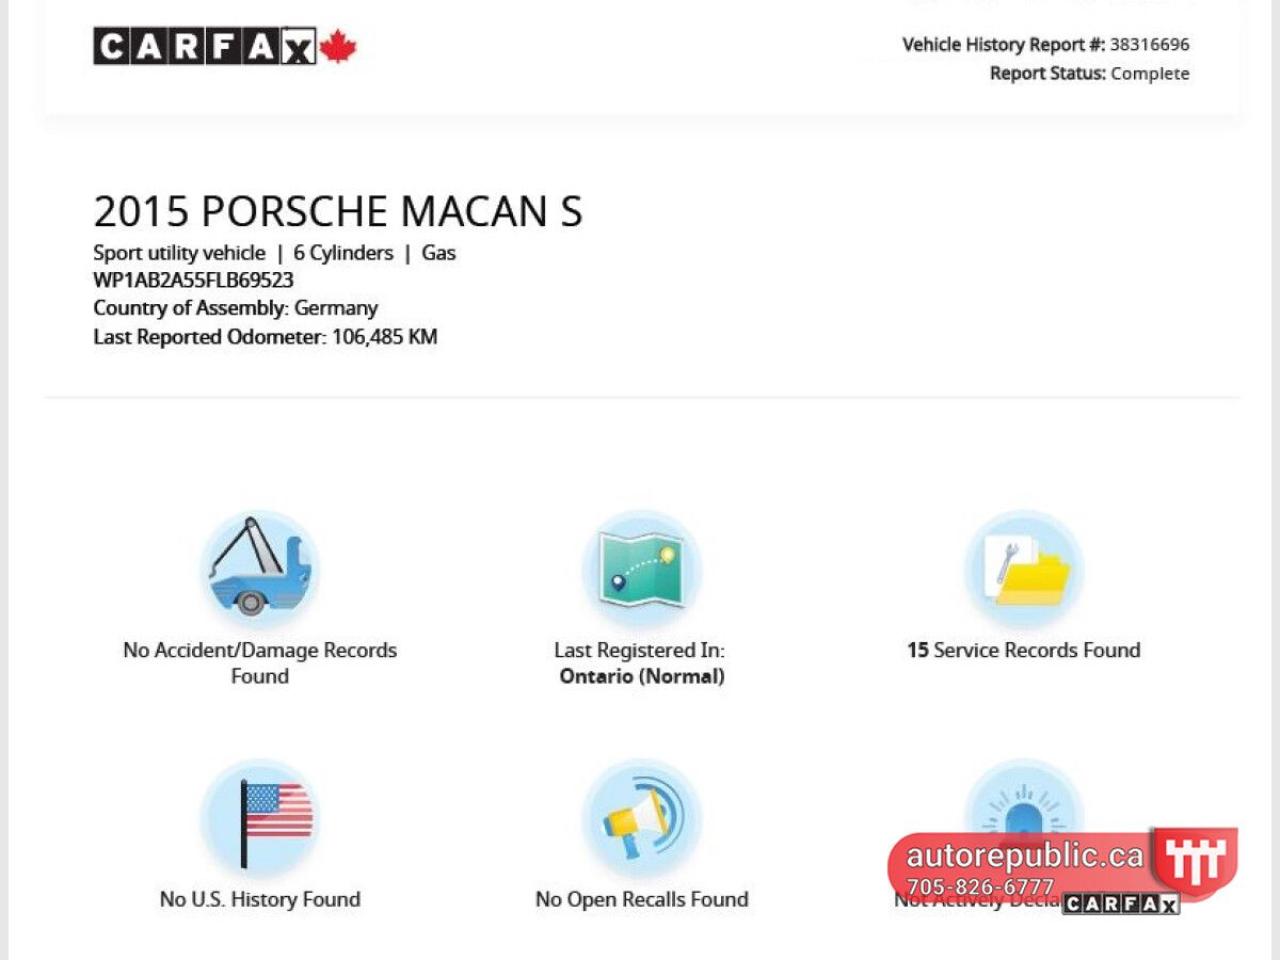Click 'Sport utility vehicle' text
The width and height of the screenshot is (1280, 960).
pos(179,253)
